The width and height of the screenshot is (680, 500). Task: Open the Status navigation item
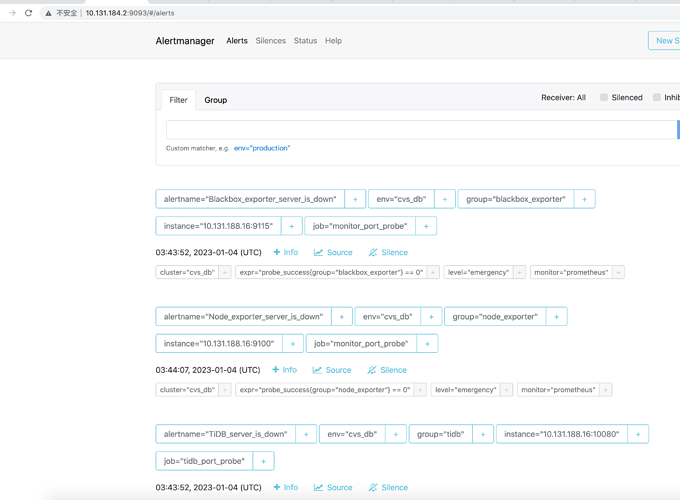click(x=305, y=41)
